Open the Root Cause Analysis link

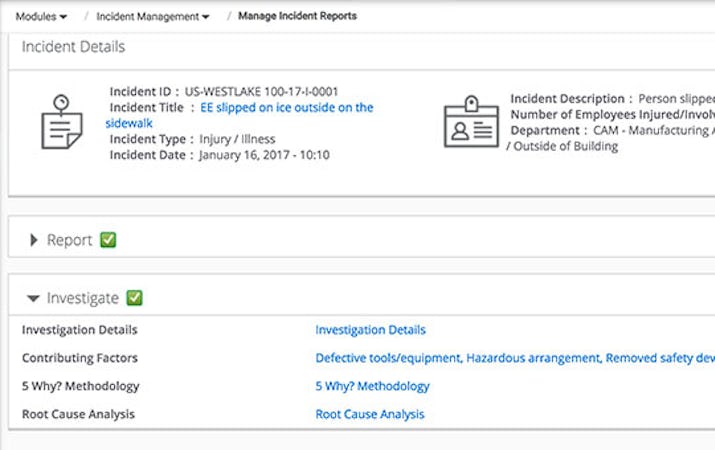pos(370,414)
